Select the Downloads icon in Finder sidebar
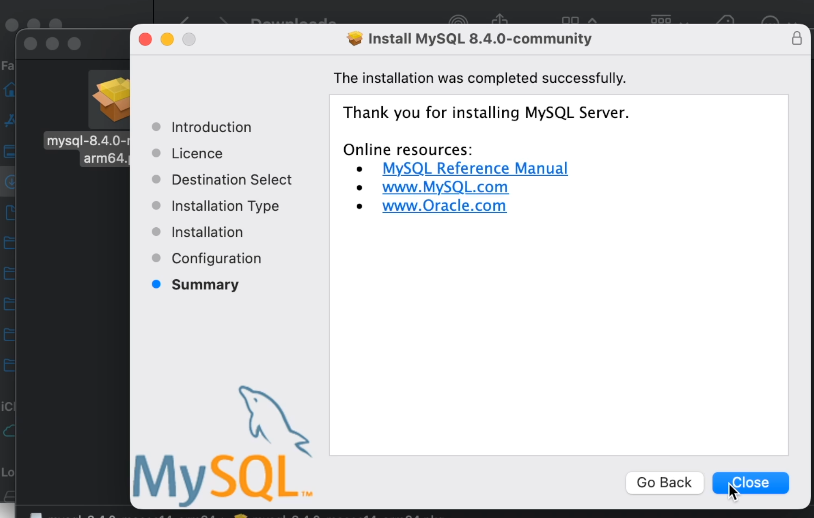This screenshot has height=518, width=814. pos(9,182)
